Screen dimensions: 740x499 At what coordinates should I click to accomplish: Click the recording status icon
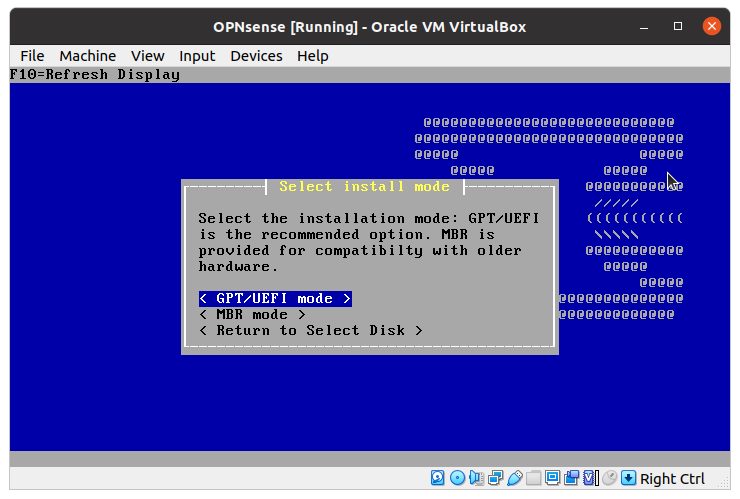coord(572,478)
